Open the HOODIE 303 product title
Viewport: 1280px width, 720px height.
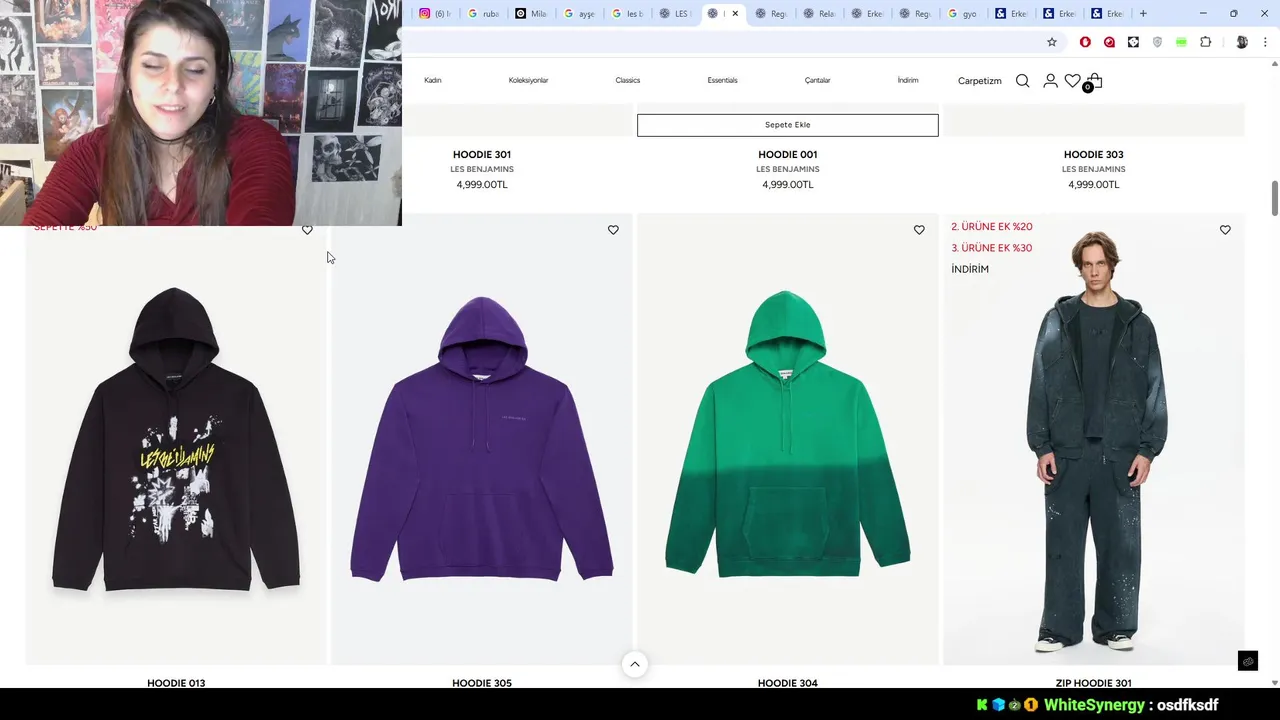(x=1094, y=155)
